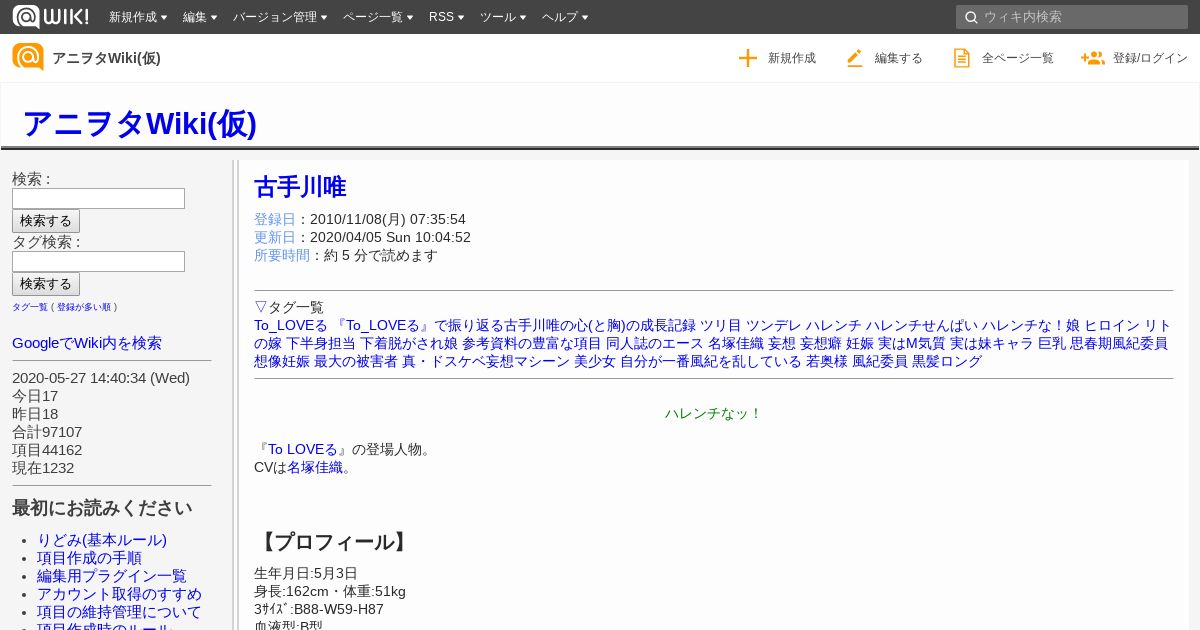Click the 更新日 label link
Screen dimensions: 1200x630
coord(275,237)
